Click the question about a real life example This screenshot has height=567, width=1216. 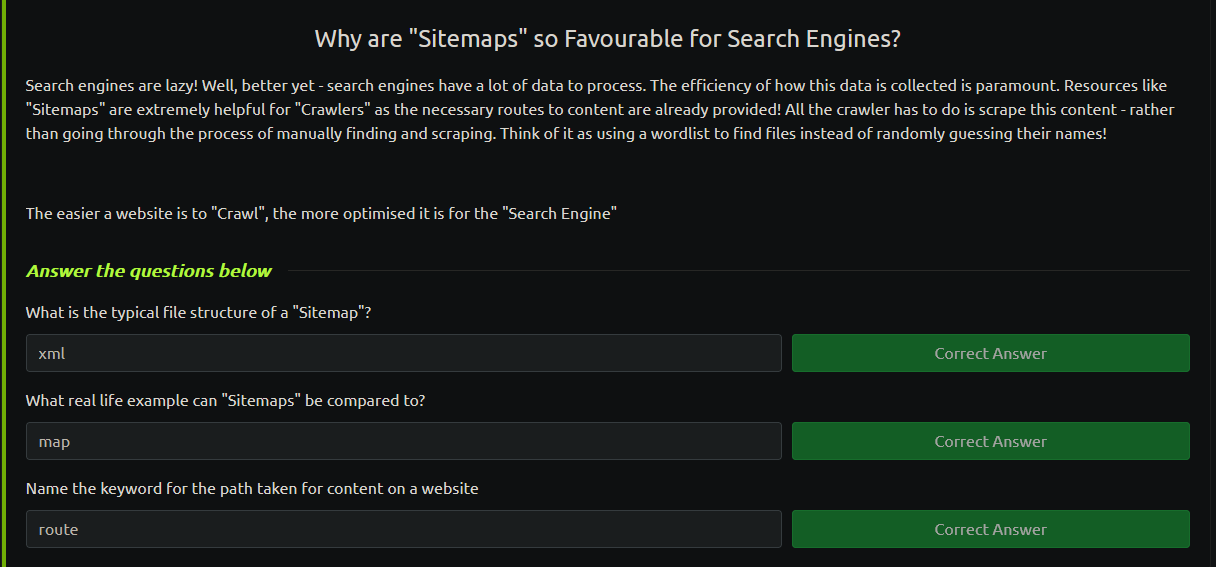click(226, 401)
